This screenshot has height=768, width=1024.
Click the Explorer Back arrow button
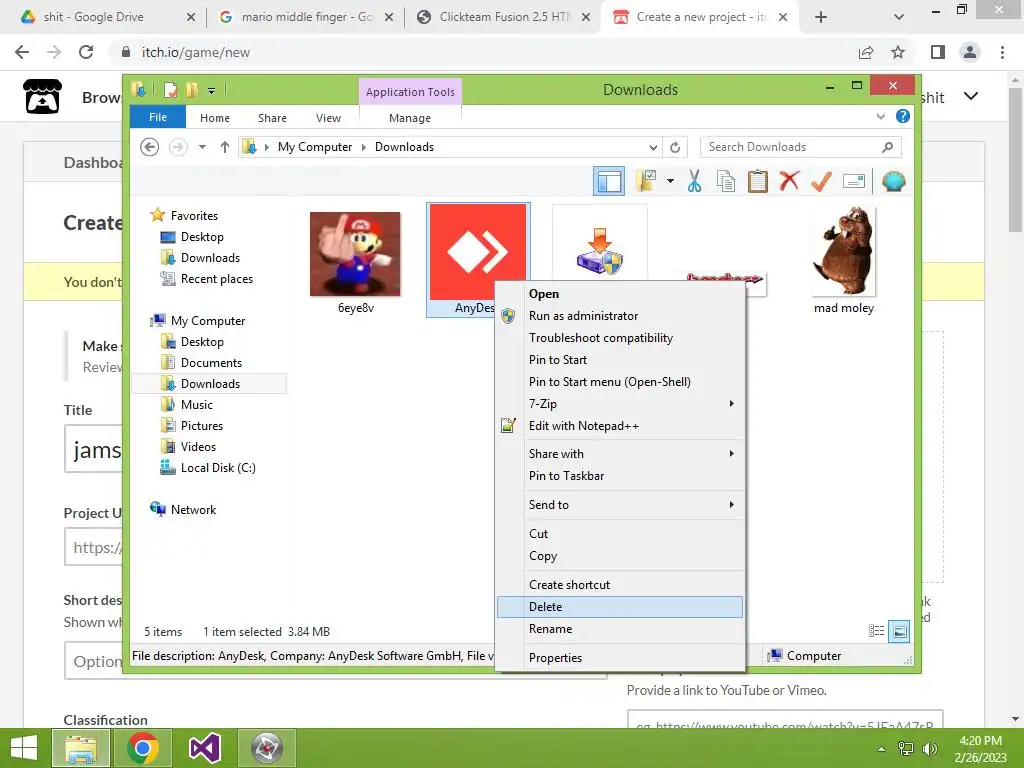point(150,147)
